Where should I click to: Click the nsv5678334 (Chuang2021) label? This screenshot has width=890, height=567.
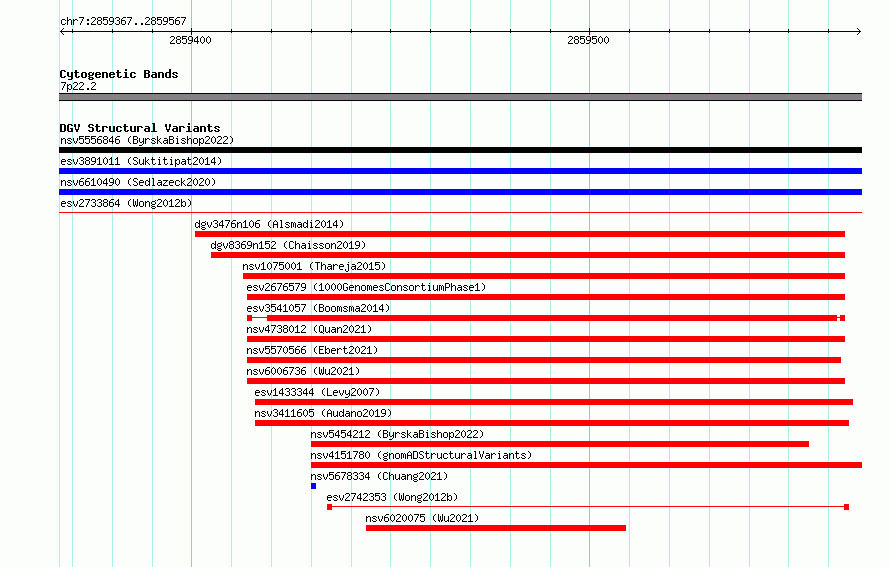tap(379, 476)
